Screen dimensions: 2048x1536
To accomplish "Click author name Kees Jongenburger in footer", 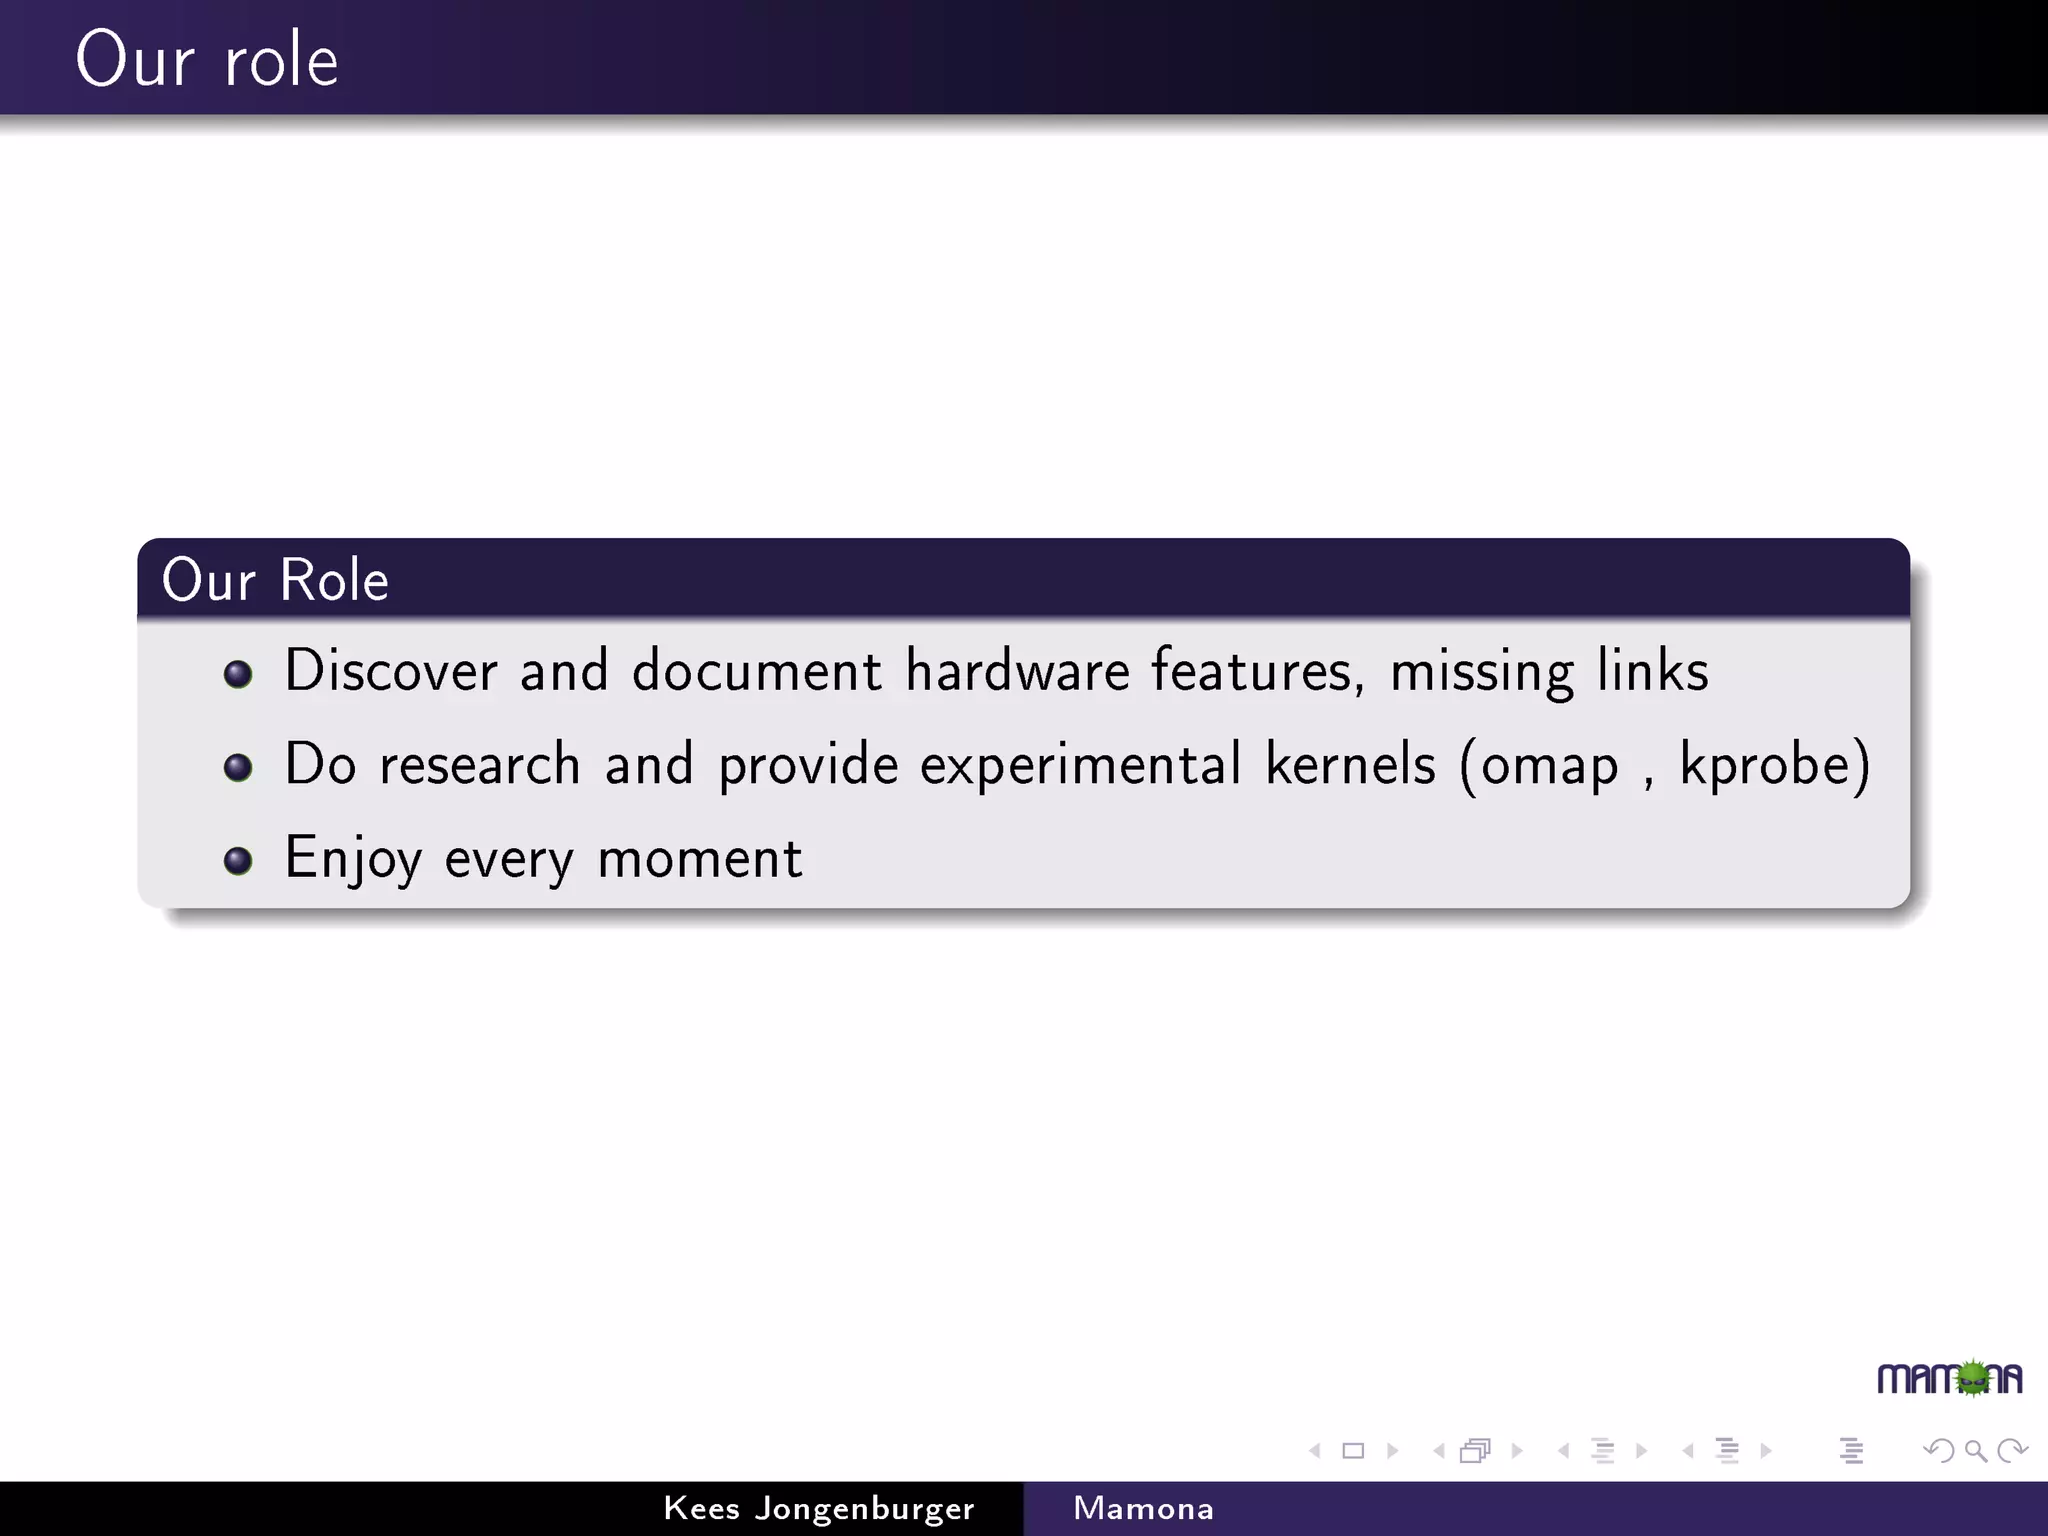I will tap(818, 1509).
